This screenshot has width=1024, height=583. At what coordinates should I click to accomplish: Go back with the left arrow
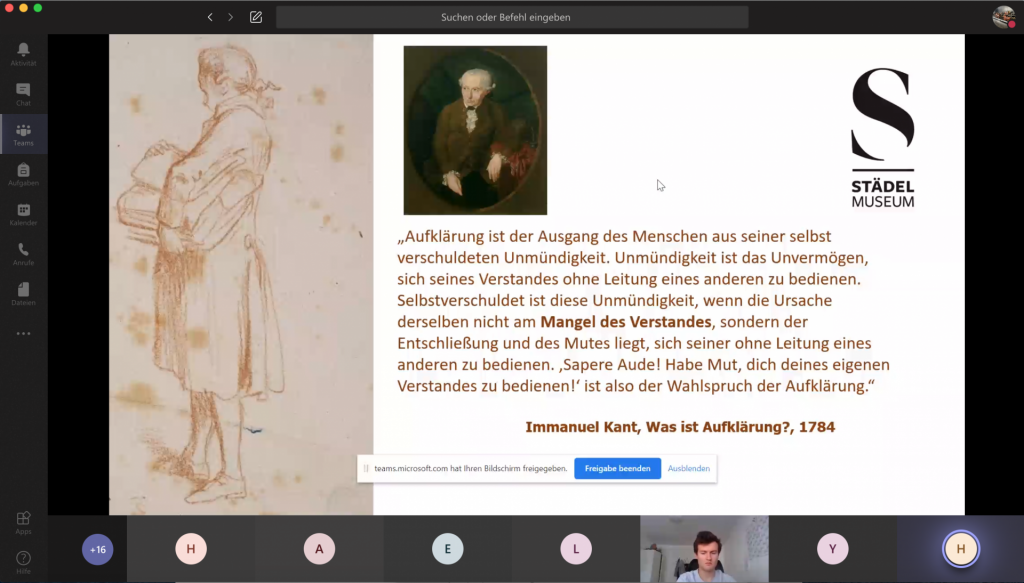click(x=210, y=17)
